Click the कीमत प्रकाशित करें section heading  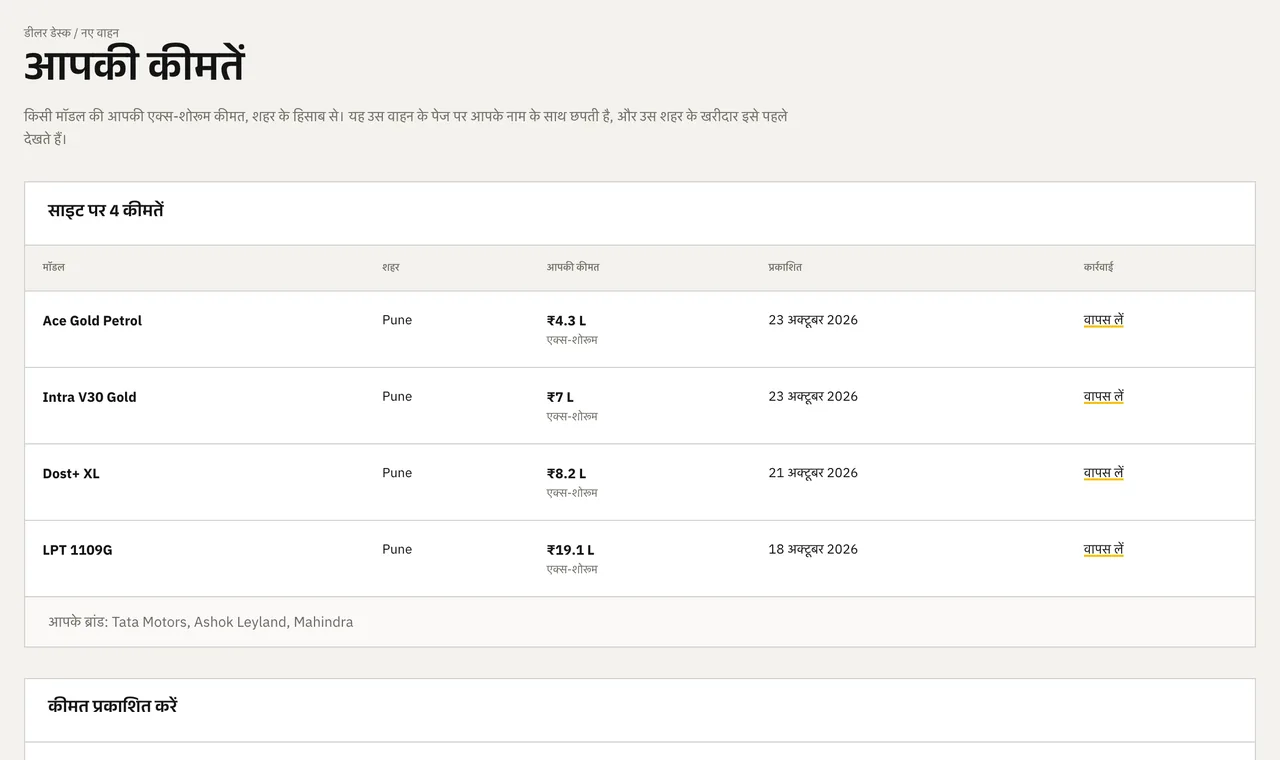tap(113, 706)
